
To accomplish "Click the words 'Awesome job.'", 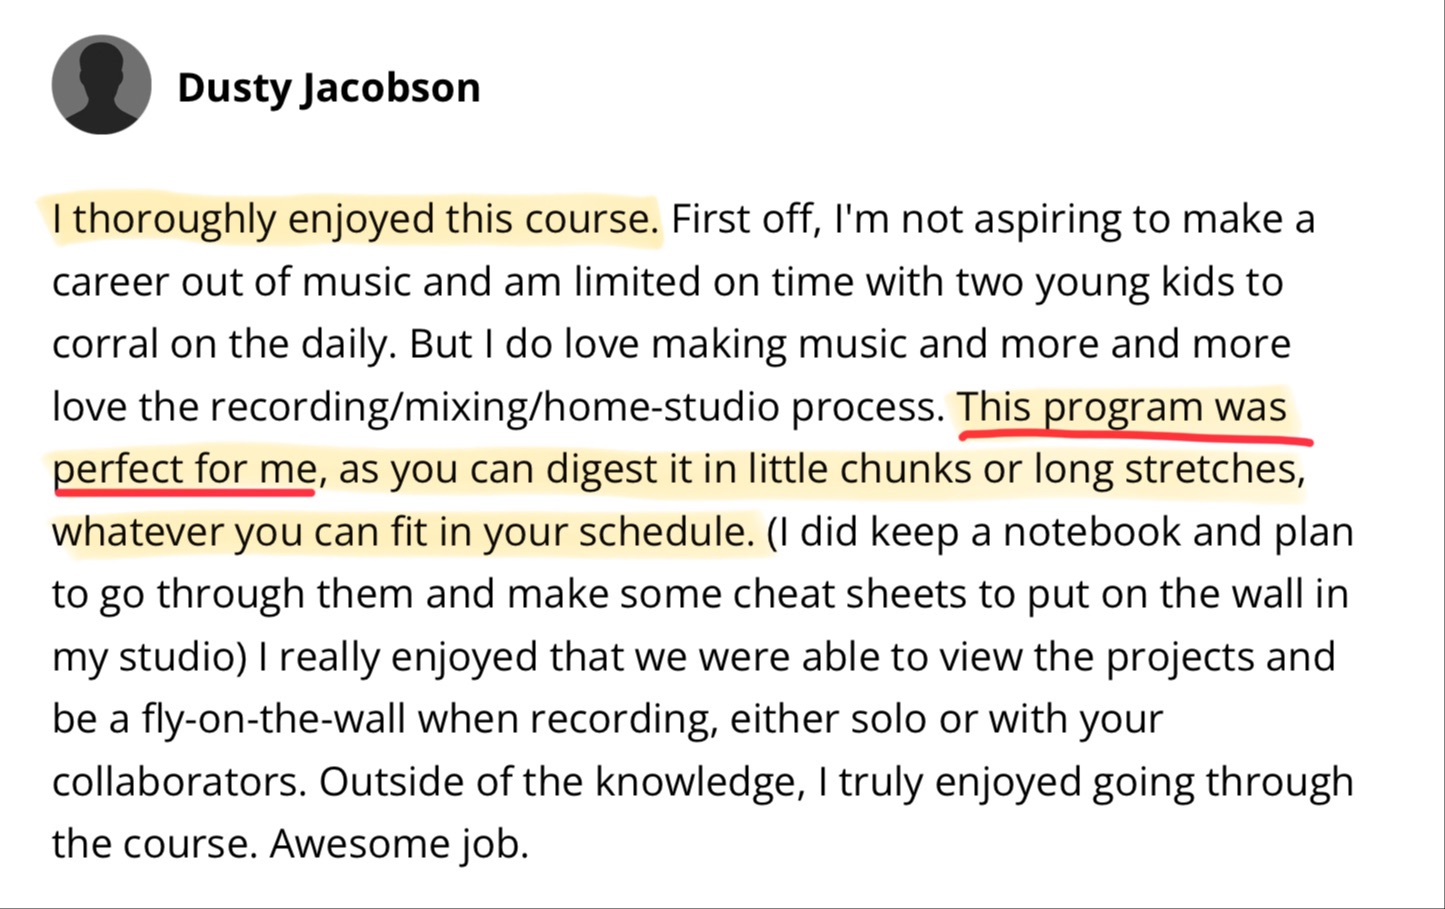I will [x=399, y=844].
